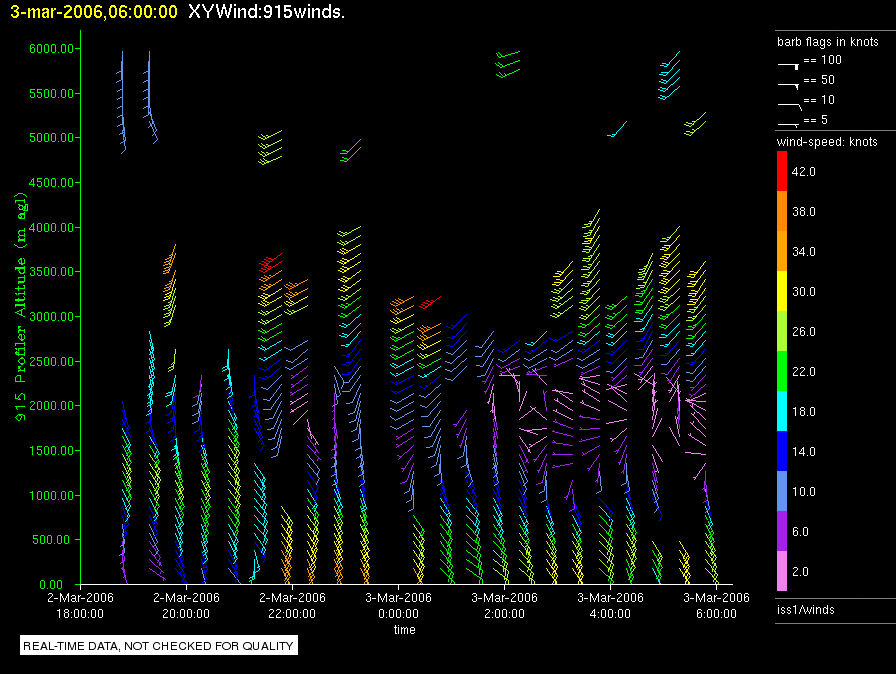Select the yellow 30.0 knots color band
This screenshot has width=896, height=674.
782,291
